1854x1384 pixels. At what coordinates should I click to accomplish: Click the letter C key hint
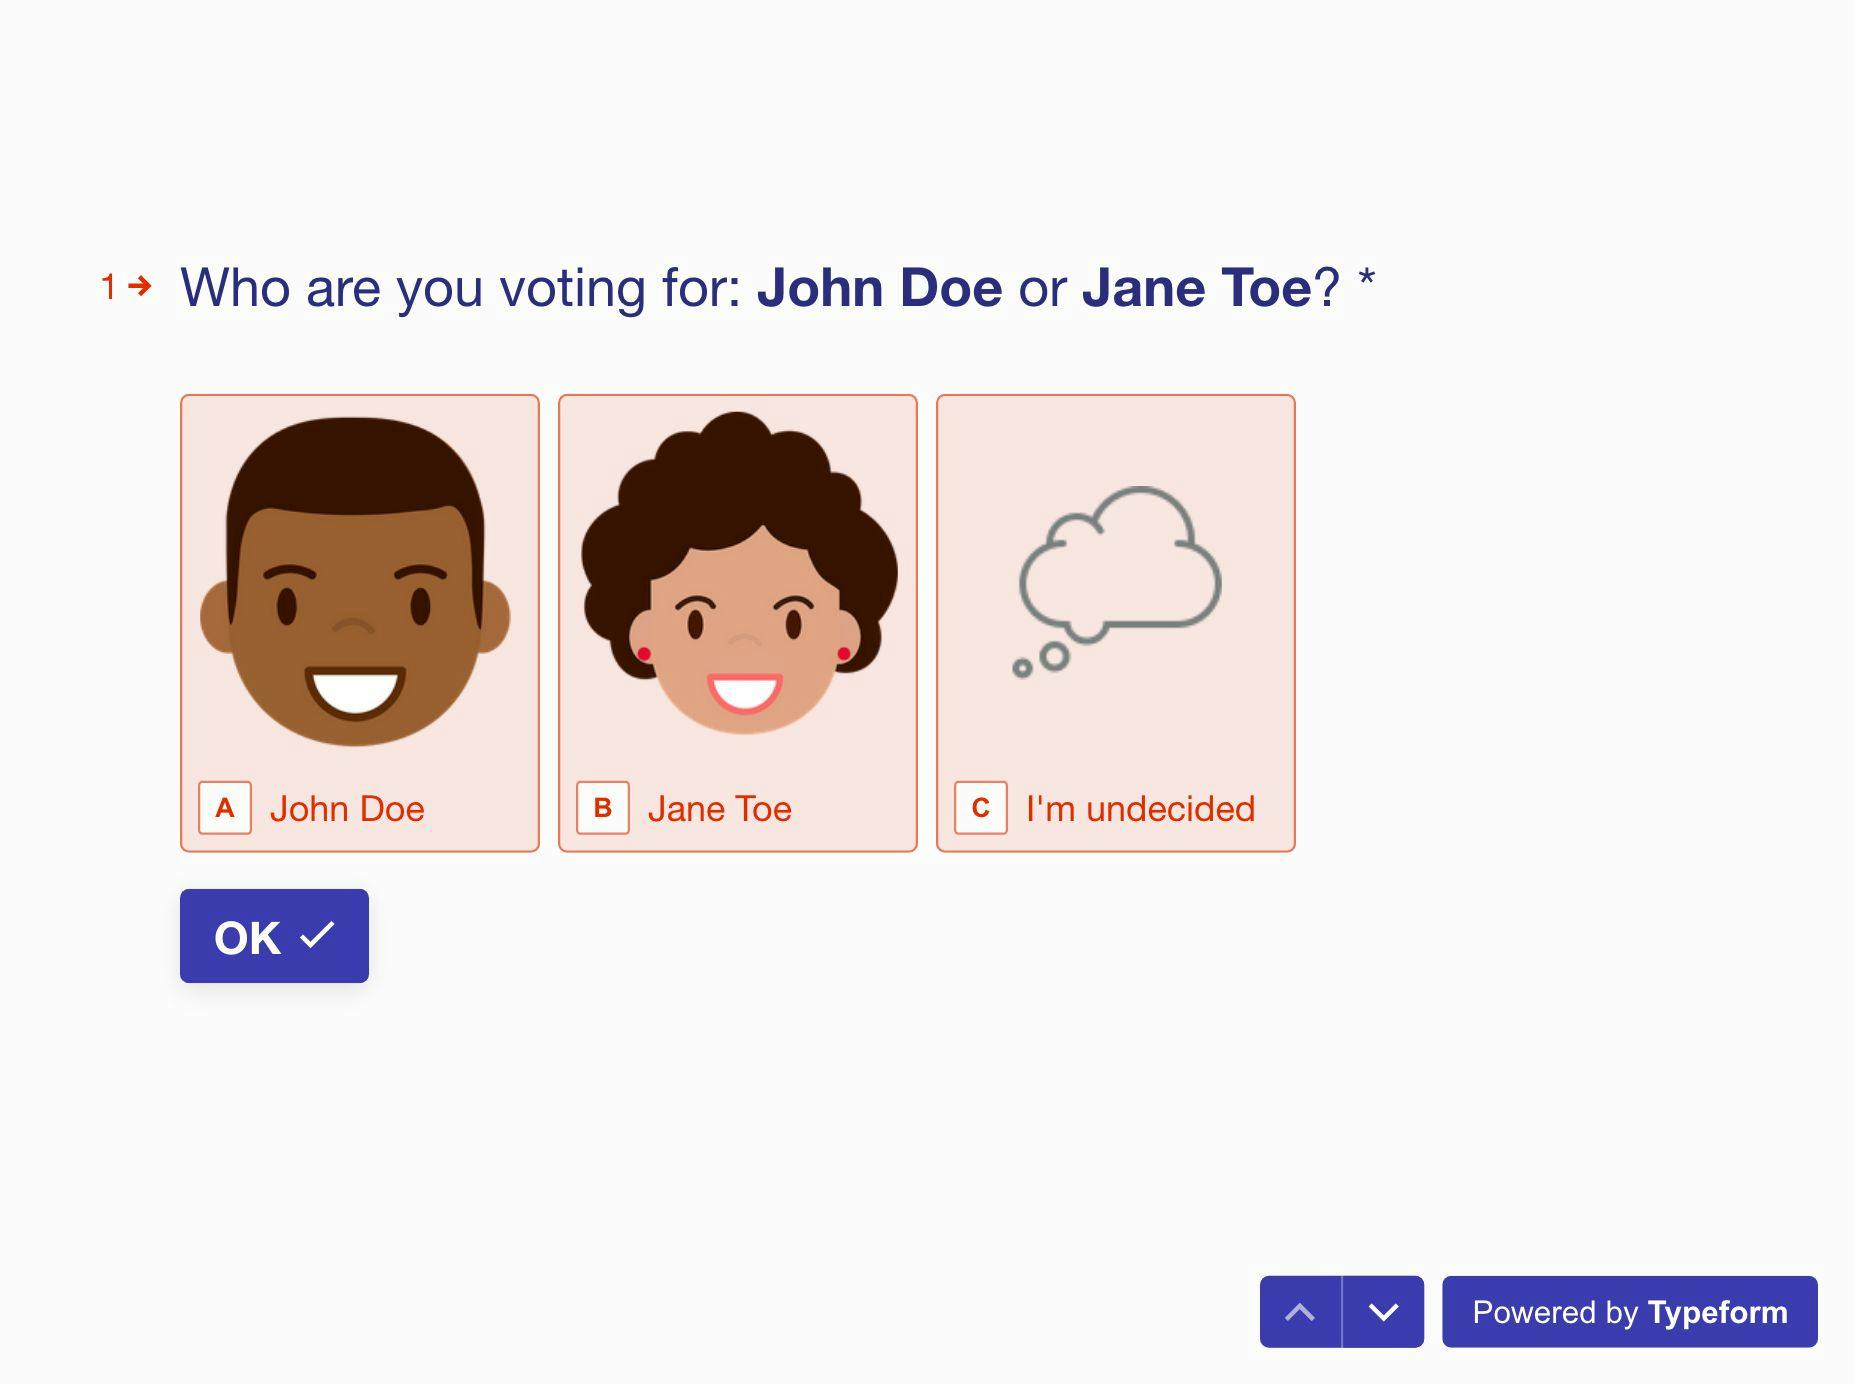(981, 808)
